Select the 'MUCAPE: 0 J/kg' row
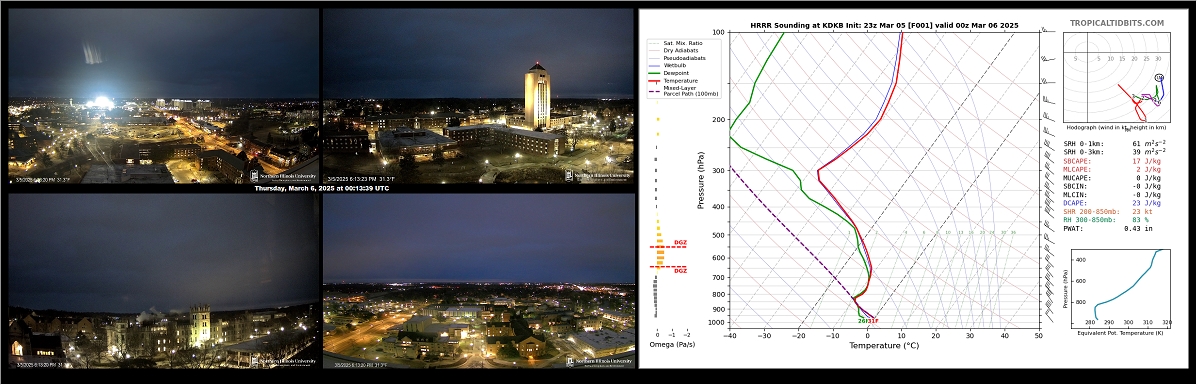Screen dimensions: 1197x385 point(1112,178)
